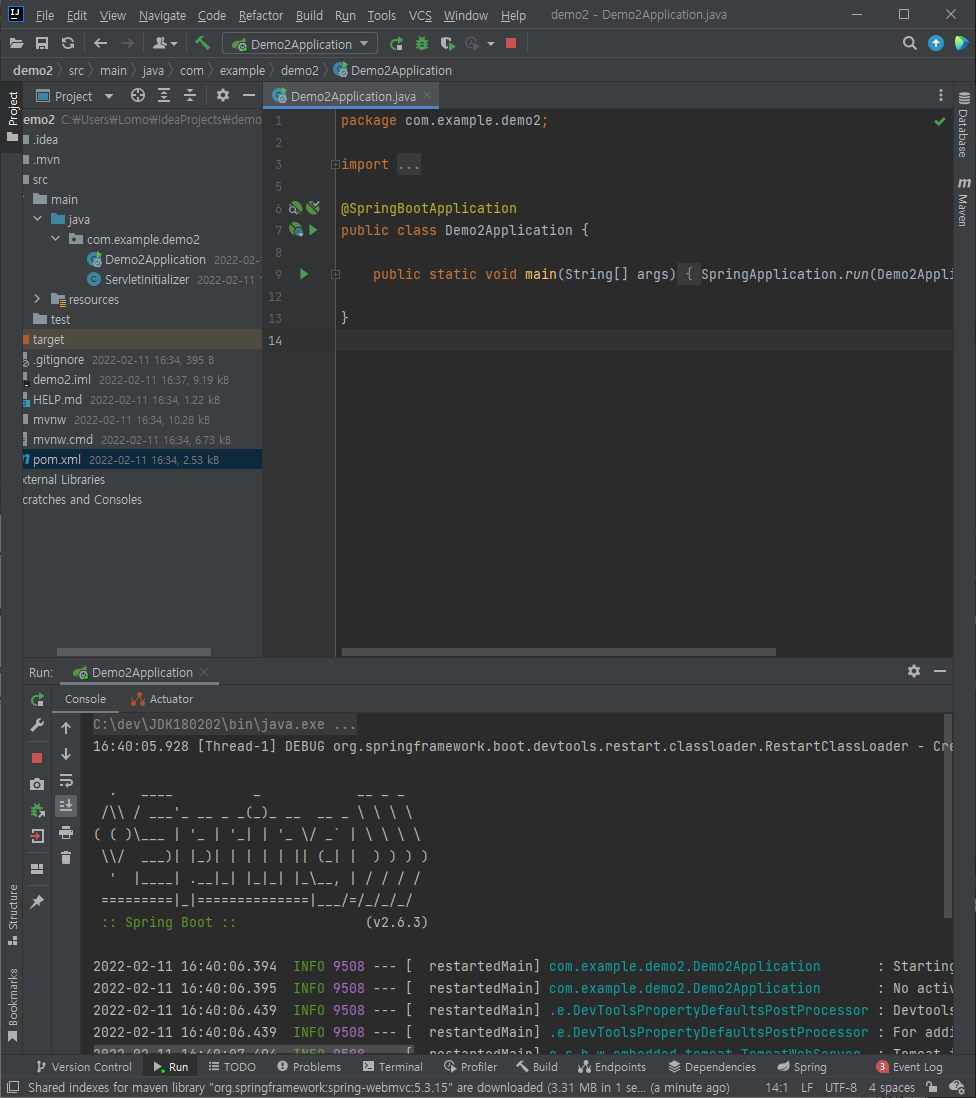The width and height of the screenshot is (976, 1098).
Task: Expand the folded main method body
Action: 335,274
